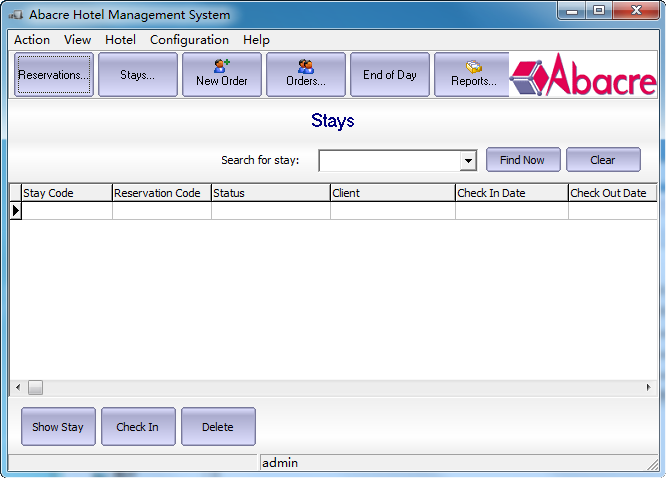Click the New Order toolbar icon
The image size is (667, 479).
[x=221, y=75]
